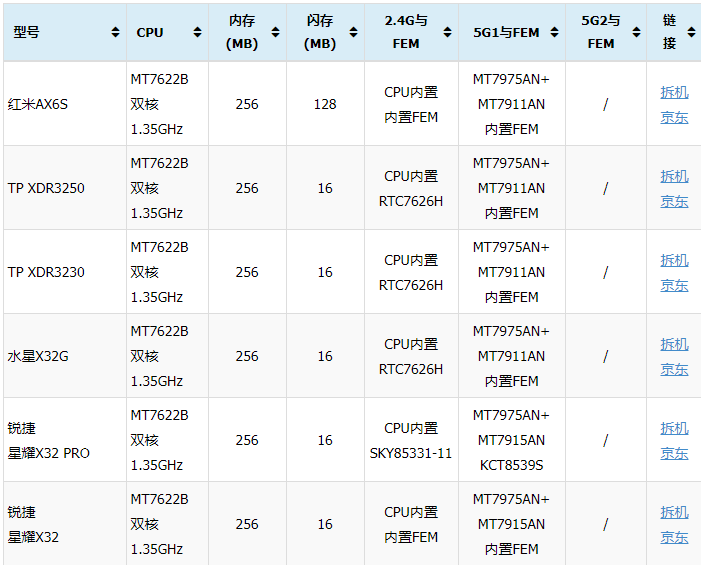Open 拆机 link for 水星X32G
Image resolution: width=701 pixels, height=565 pixels.
coord(674,344)
